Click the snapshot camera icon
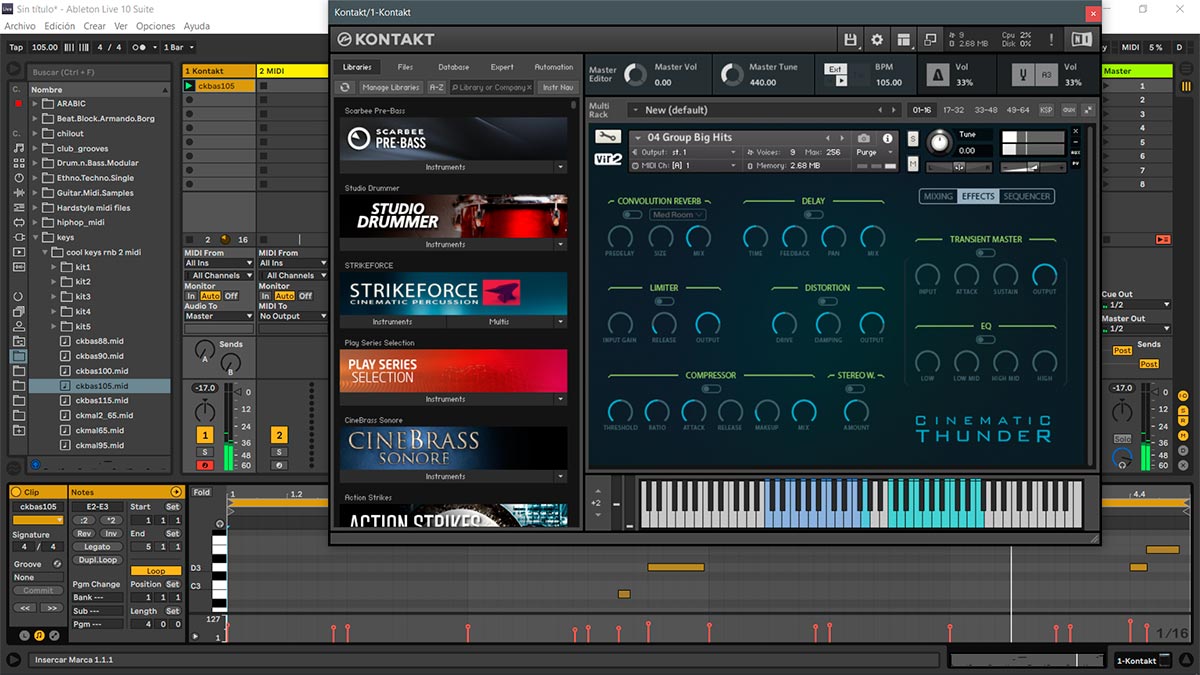This screenshot has height=675, width=1200. pyautogui.click(x=864, y=138)
